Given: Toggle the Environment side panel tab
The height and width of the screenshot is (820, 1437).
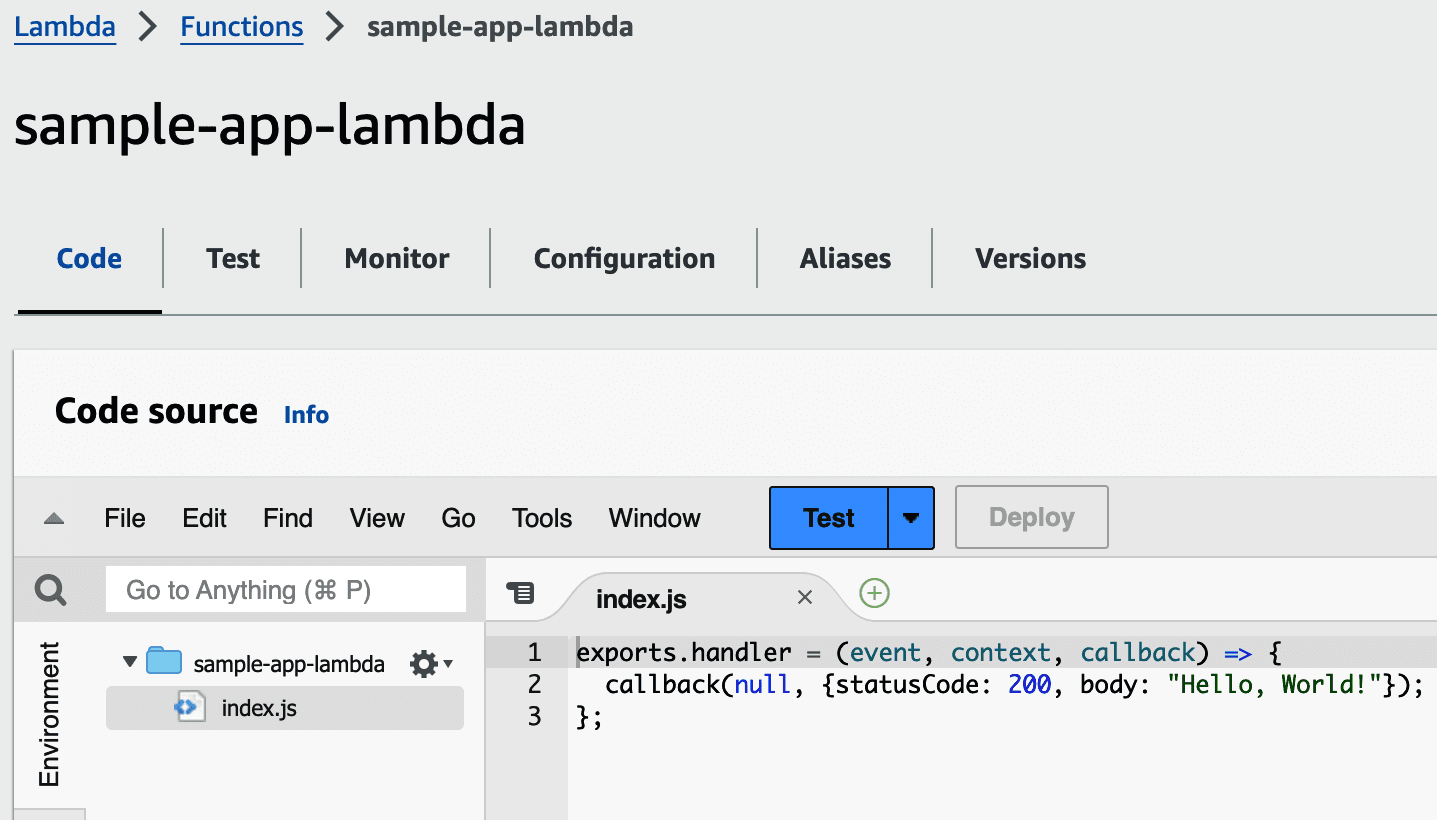Looking at the screenshot, I should coord(49,714).
